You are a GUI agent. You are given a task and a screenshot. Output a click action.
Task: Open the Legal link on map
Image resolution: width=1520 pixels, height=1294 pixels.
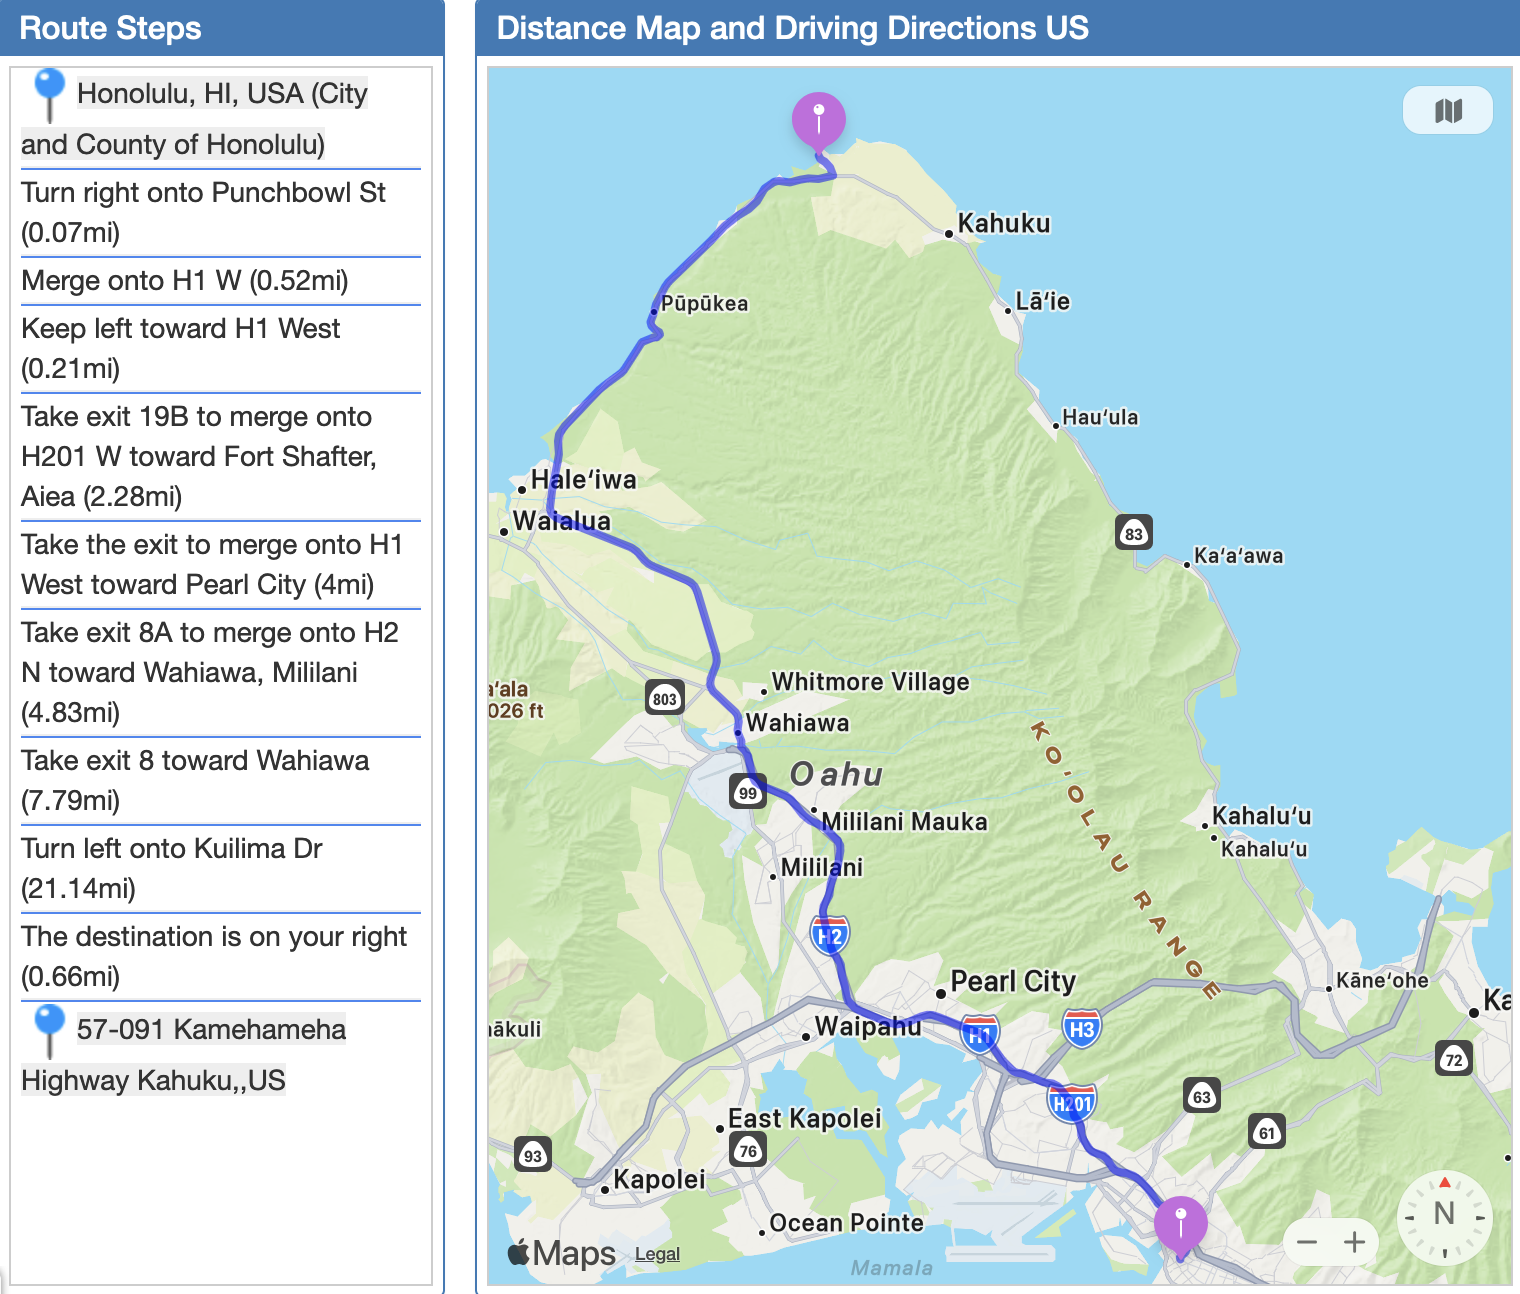point(657,1254)
